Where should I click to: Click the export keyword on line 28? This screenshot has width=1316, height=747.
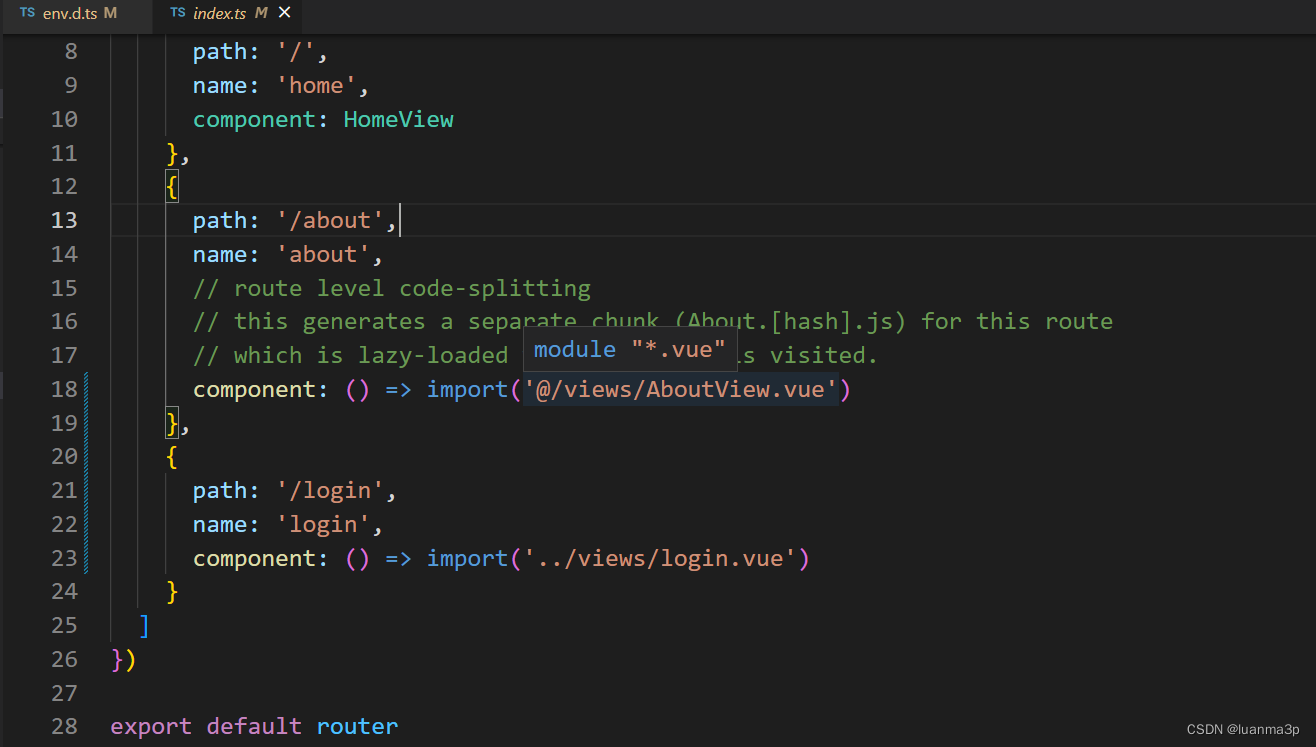point(151,726)
